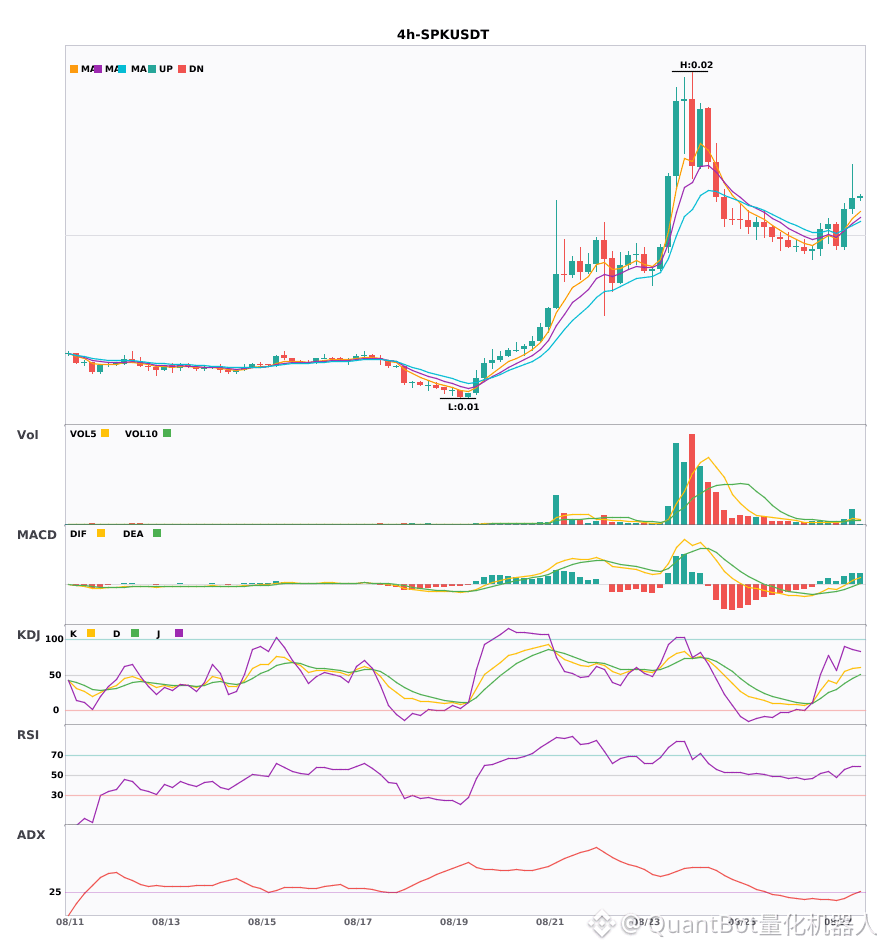The image size is (885, 950).
Task: Click the 08/19 date axis label
Action: coord(454,922)
